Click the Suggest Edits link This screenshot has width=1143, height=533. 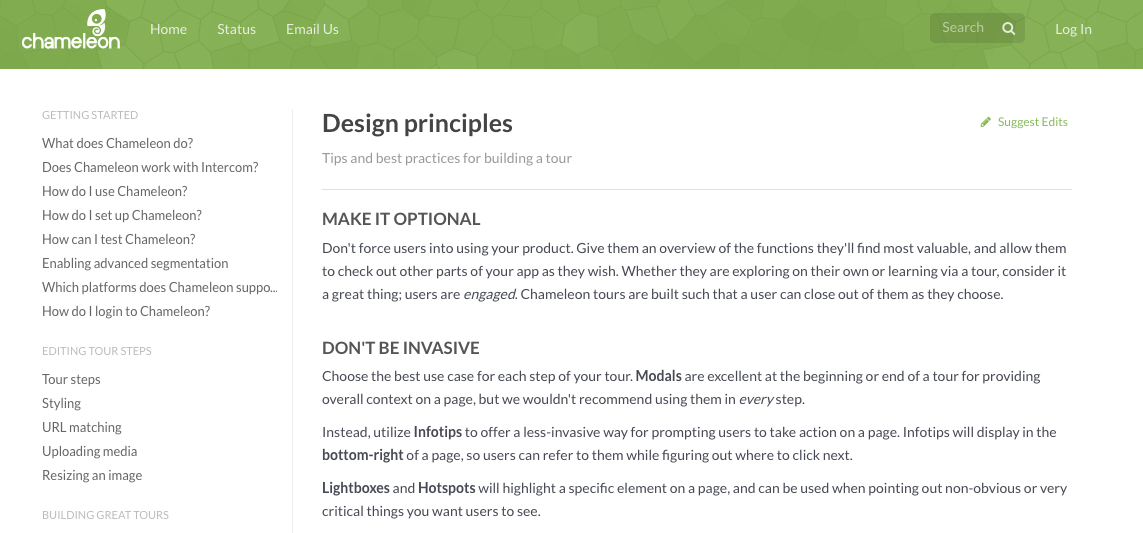pos(1032,122)
